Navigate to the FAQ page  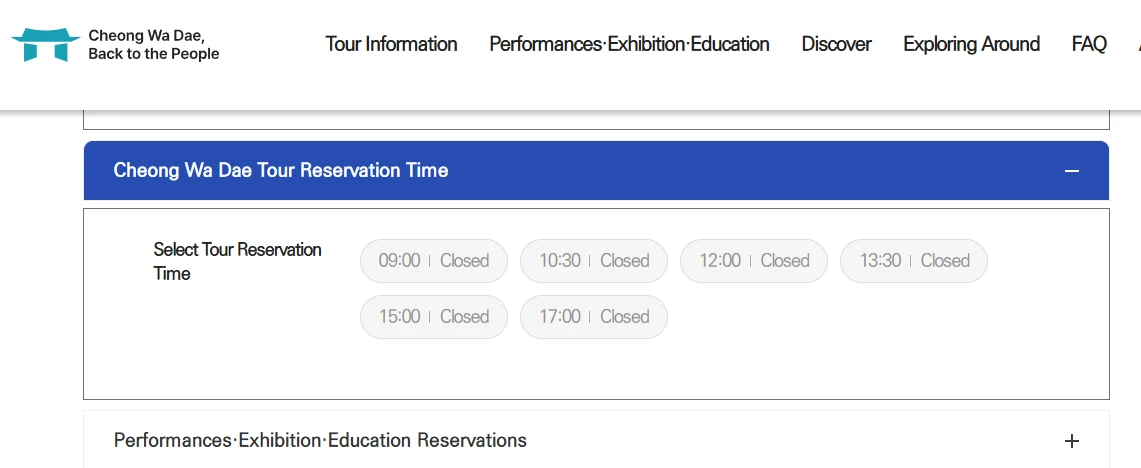click(1089, 44)
